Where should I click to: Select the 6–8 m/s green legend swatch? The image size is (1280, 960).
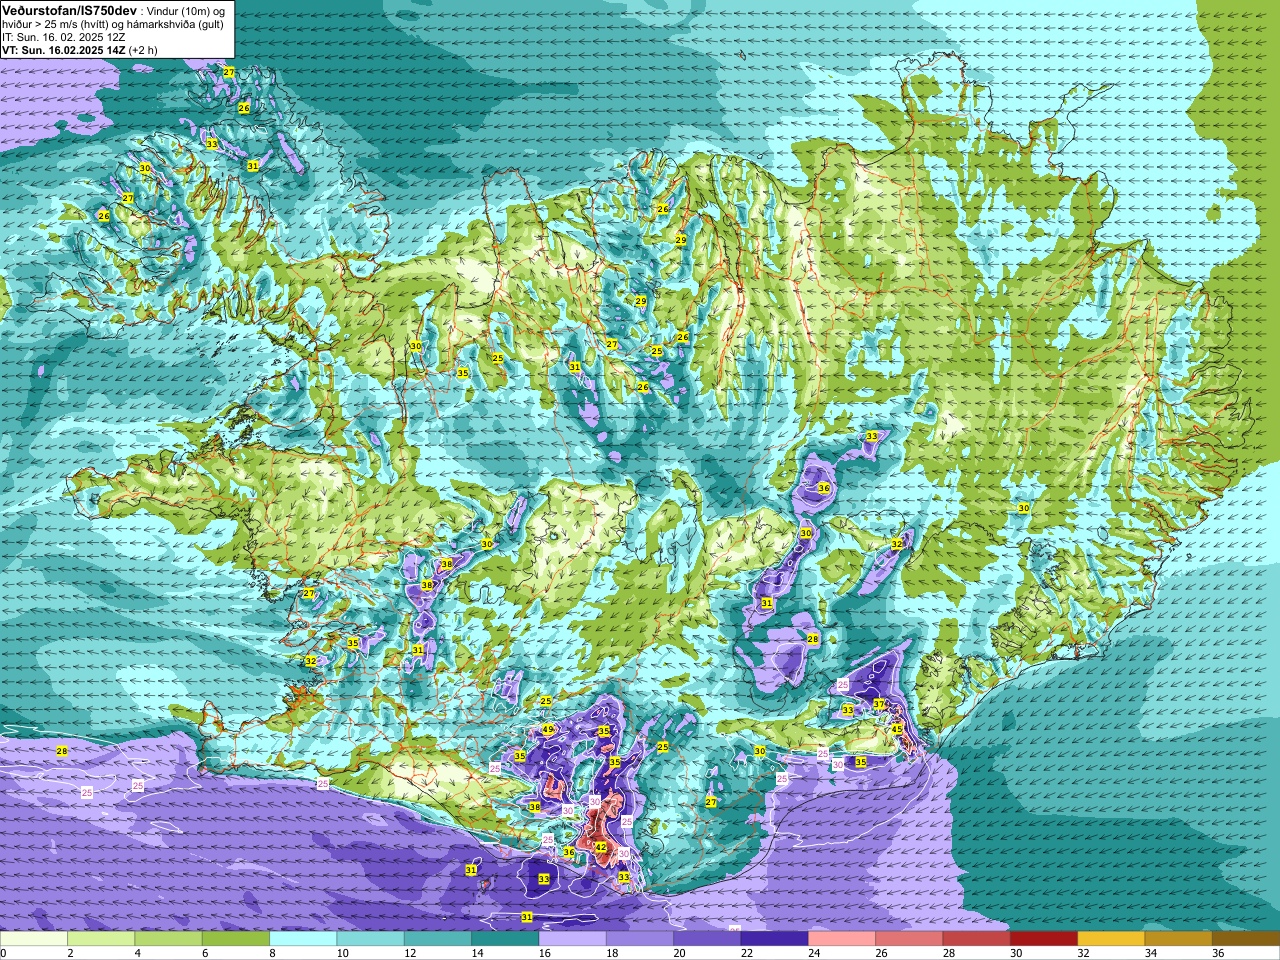coord(236,939)
